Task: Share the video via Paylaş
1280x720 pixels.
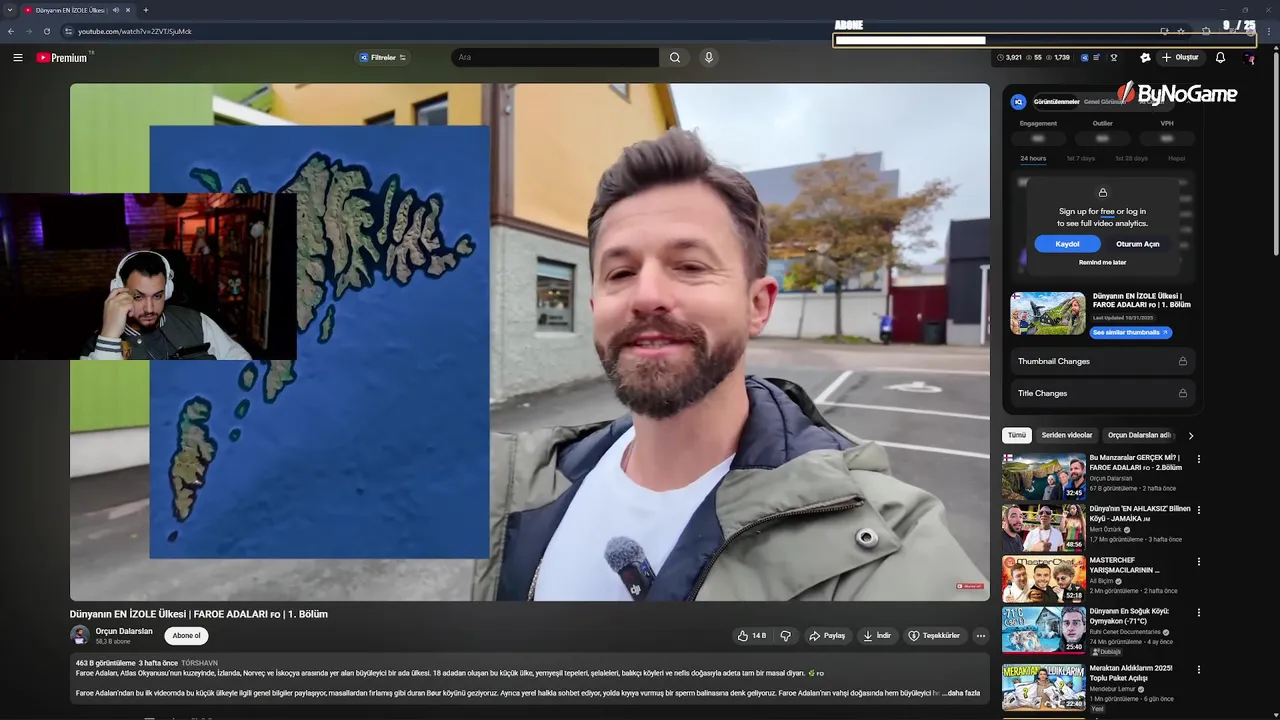Action: [827, 635]
